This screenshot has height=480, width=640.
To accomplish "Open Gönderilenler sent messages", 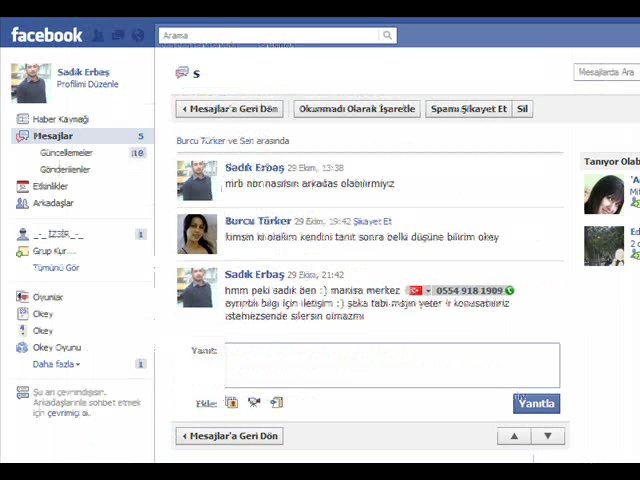I will (65, 169).
